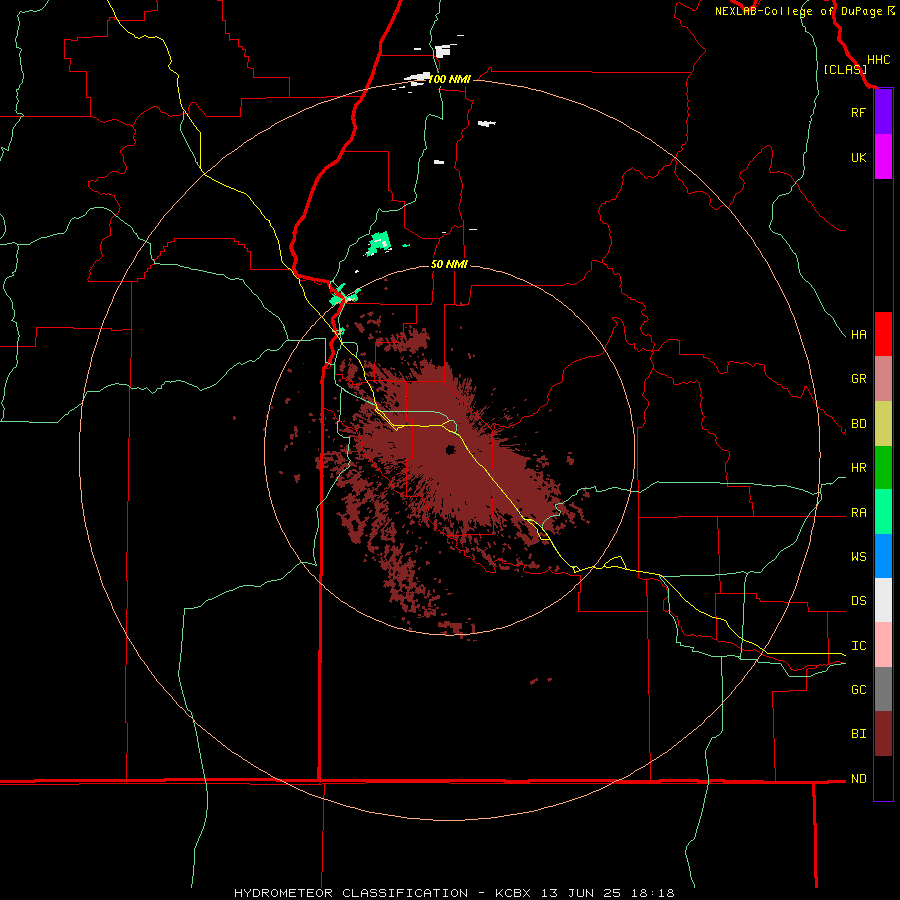Click the HA red legend swatch

(x=883, y=334)
